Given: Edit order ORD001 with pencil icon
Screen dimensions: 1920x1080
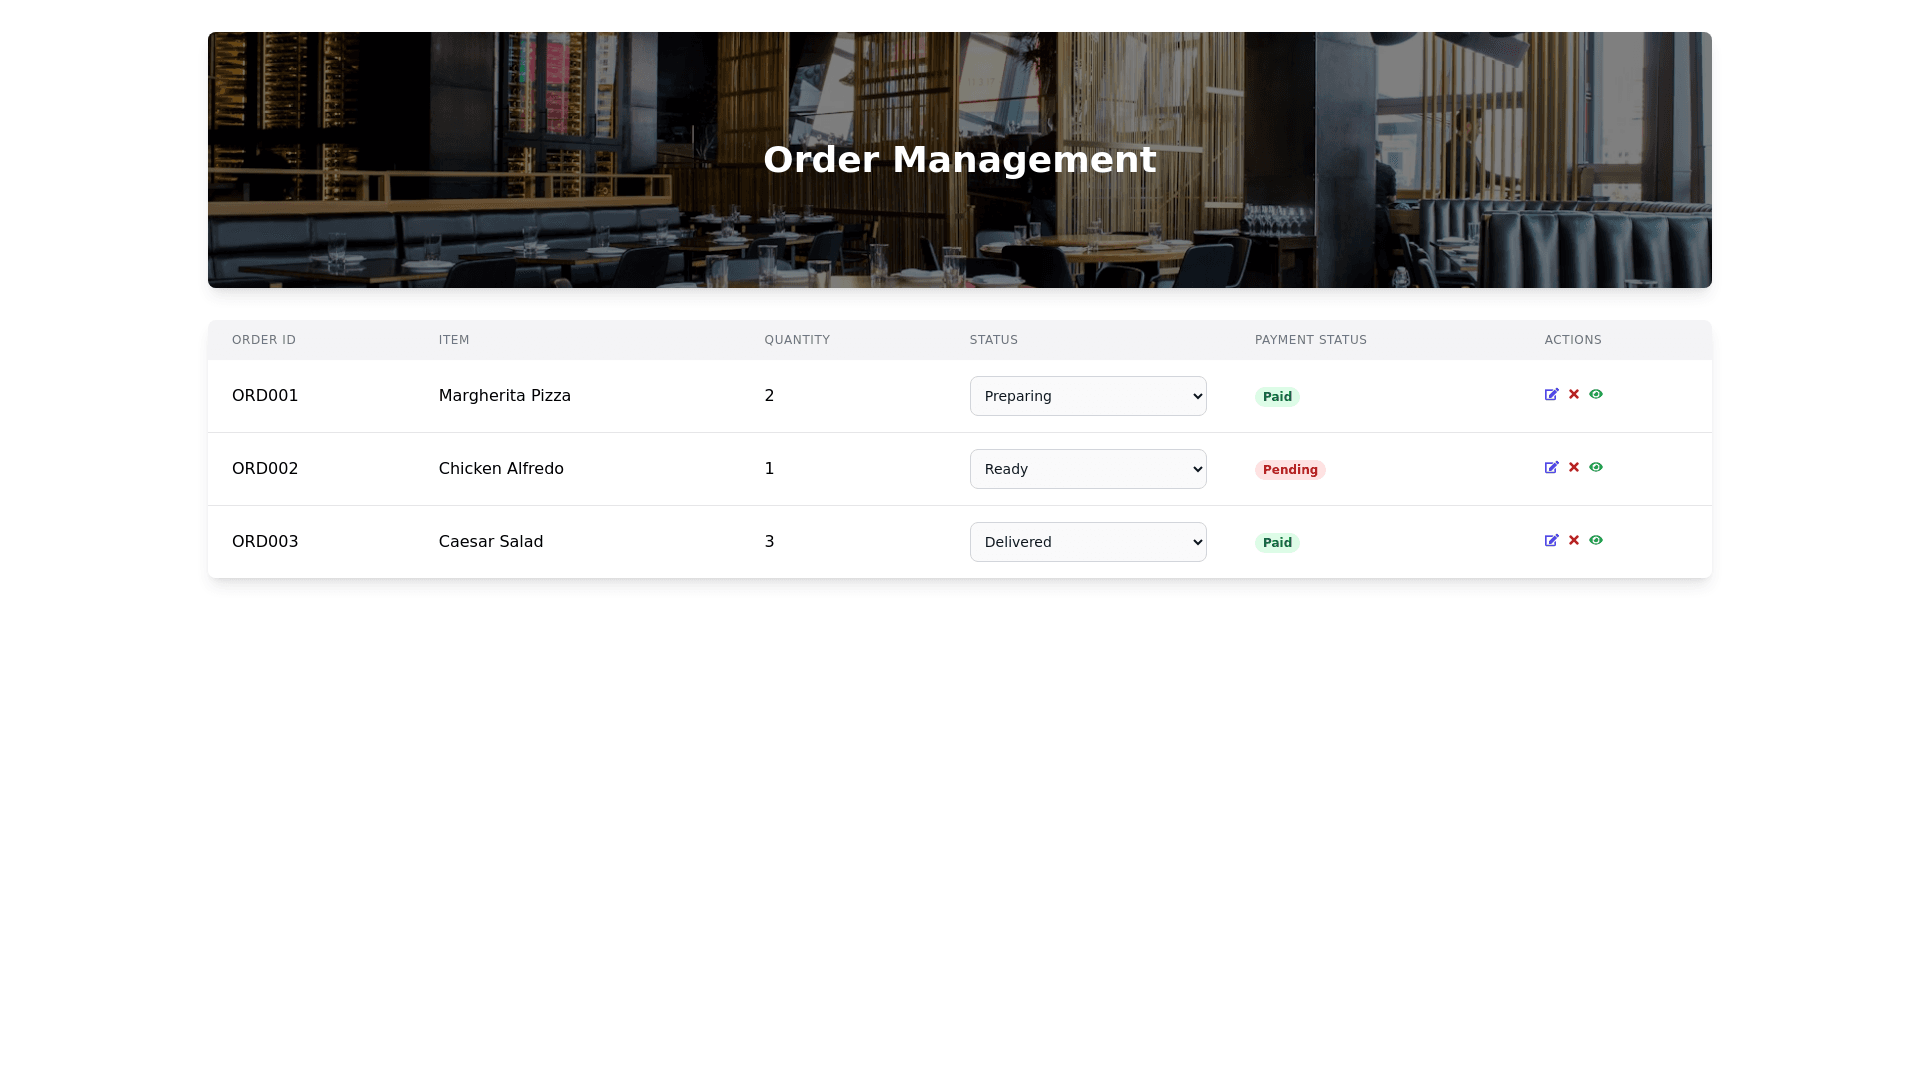Looking at the screenshot, I should pyautogui.click(x=1551, y=395).
